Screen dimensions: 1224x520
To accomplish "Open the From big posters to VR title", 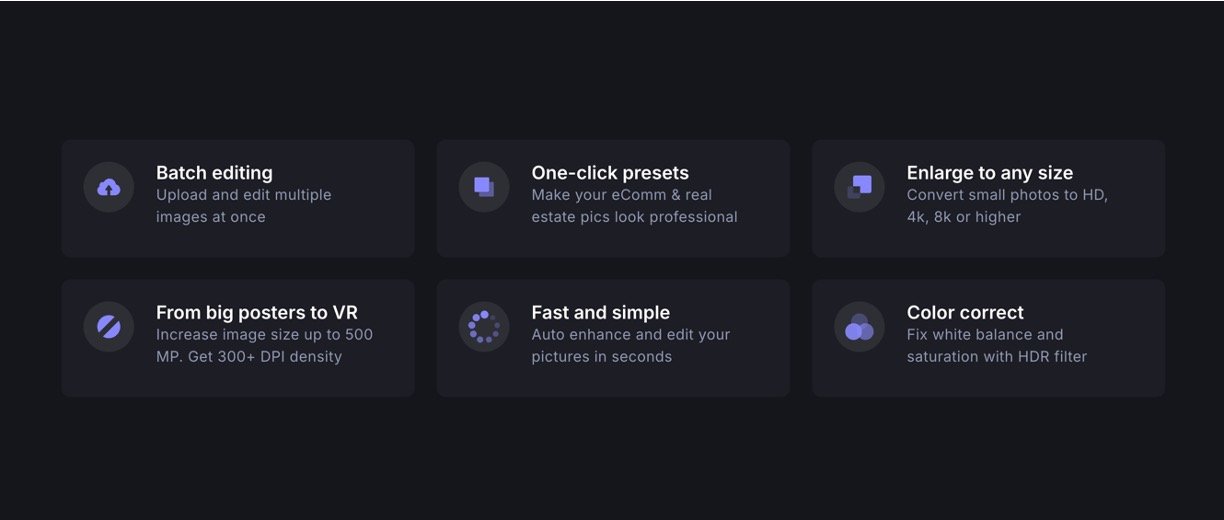I will pos(256,313).
